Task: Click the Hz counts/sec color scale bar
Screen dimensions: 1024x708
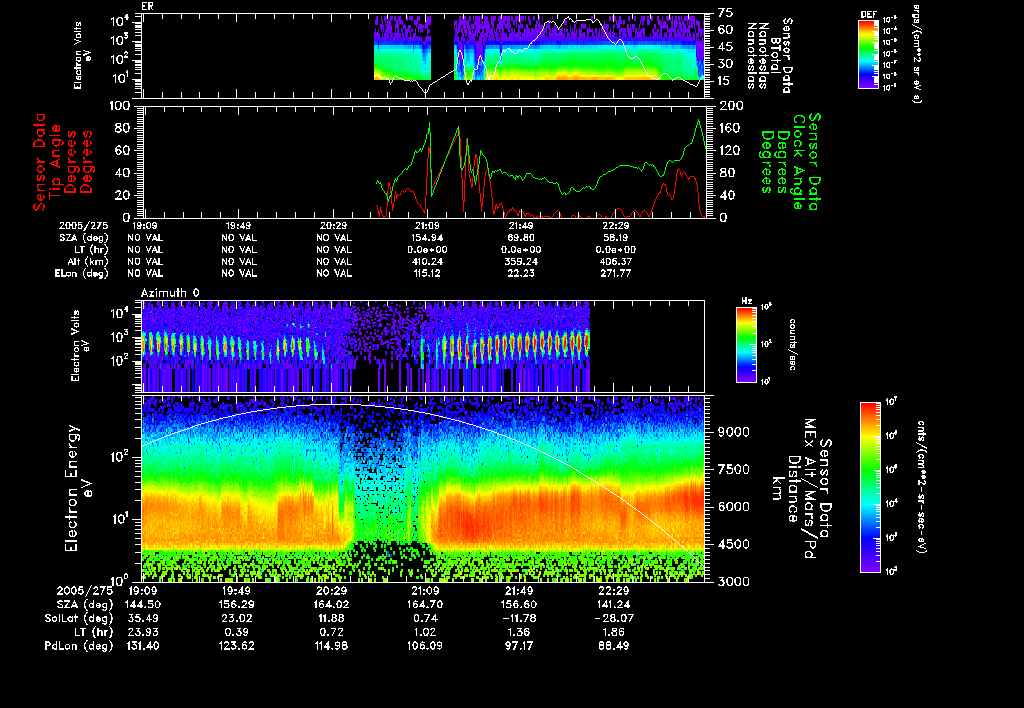Action: coord(746,344)
